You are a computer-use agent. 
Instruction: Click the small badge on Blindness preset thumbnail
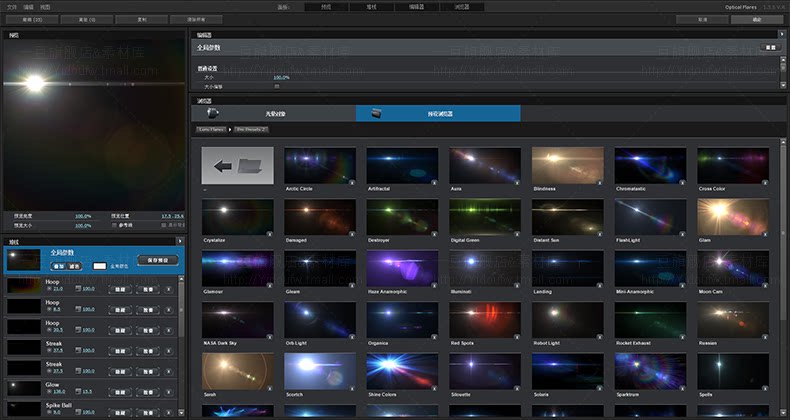pyautogui.click(x=600, y=183)
